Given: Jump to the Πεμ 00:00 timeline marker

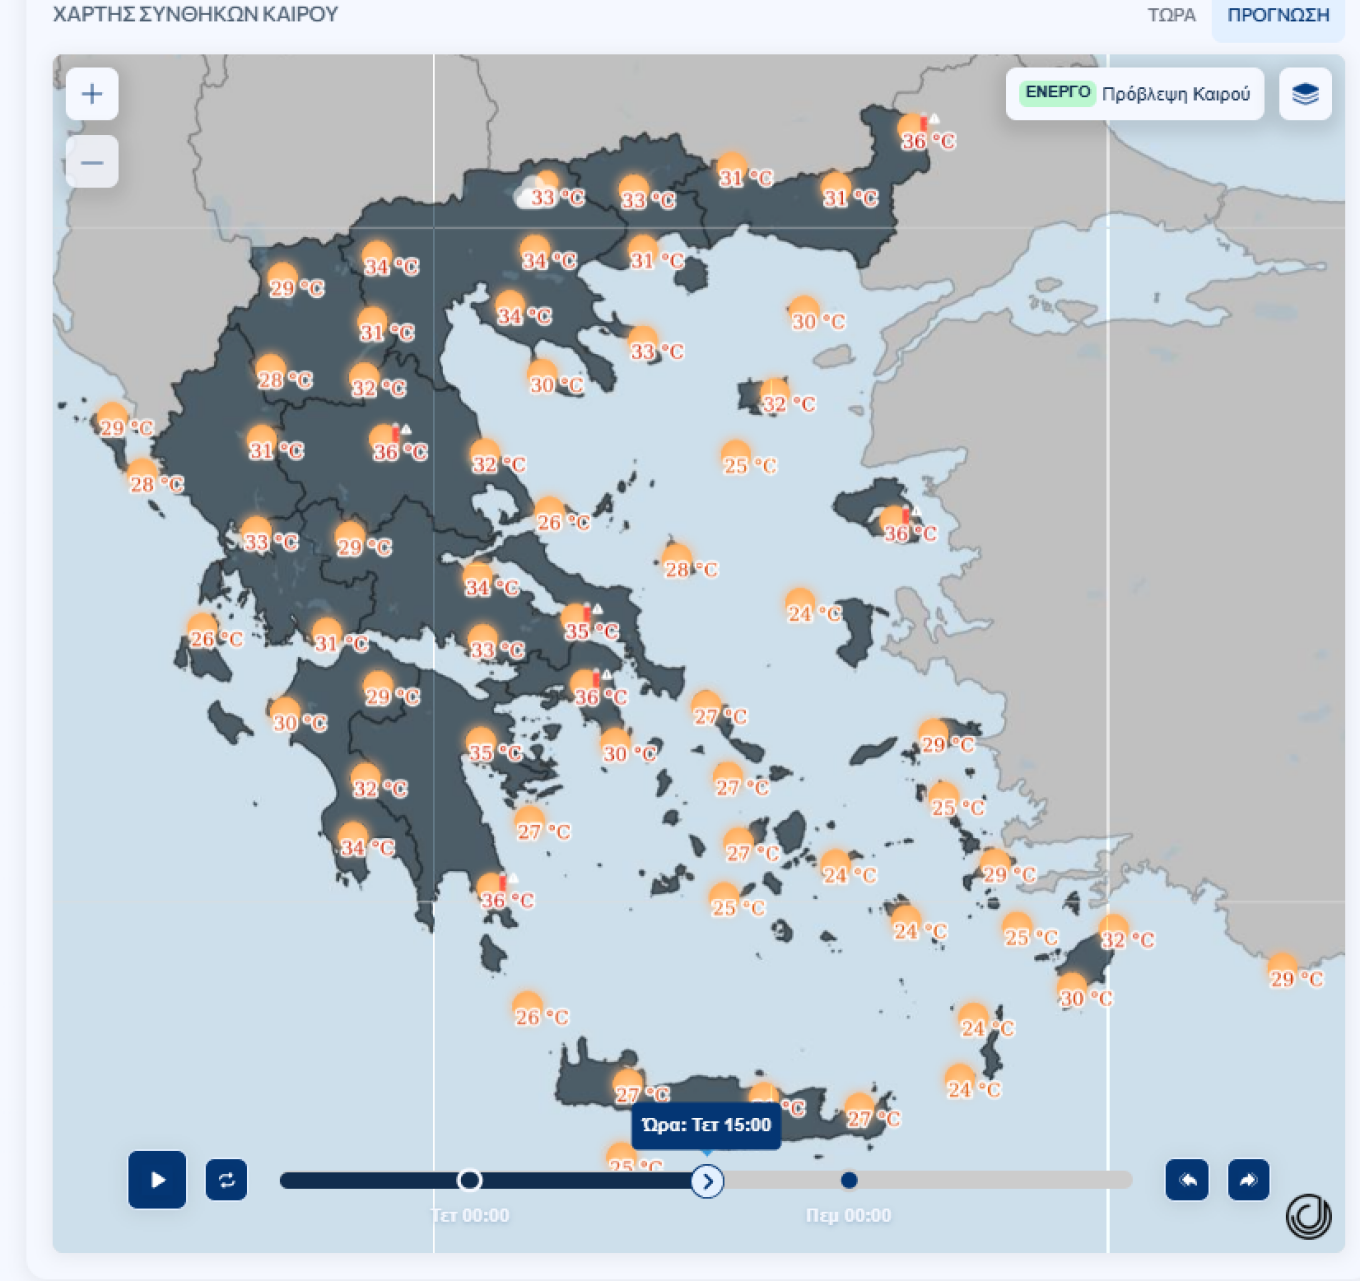Looking at the screenshot, I should pyautogui.click(x=849, y=1180).
